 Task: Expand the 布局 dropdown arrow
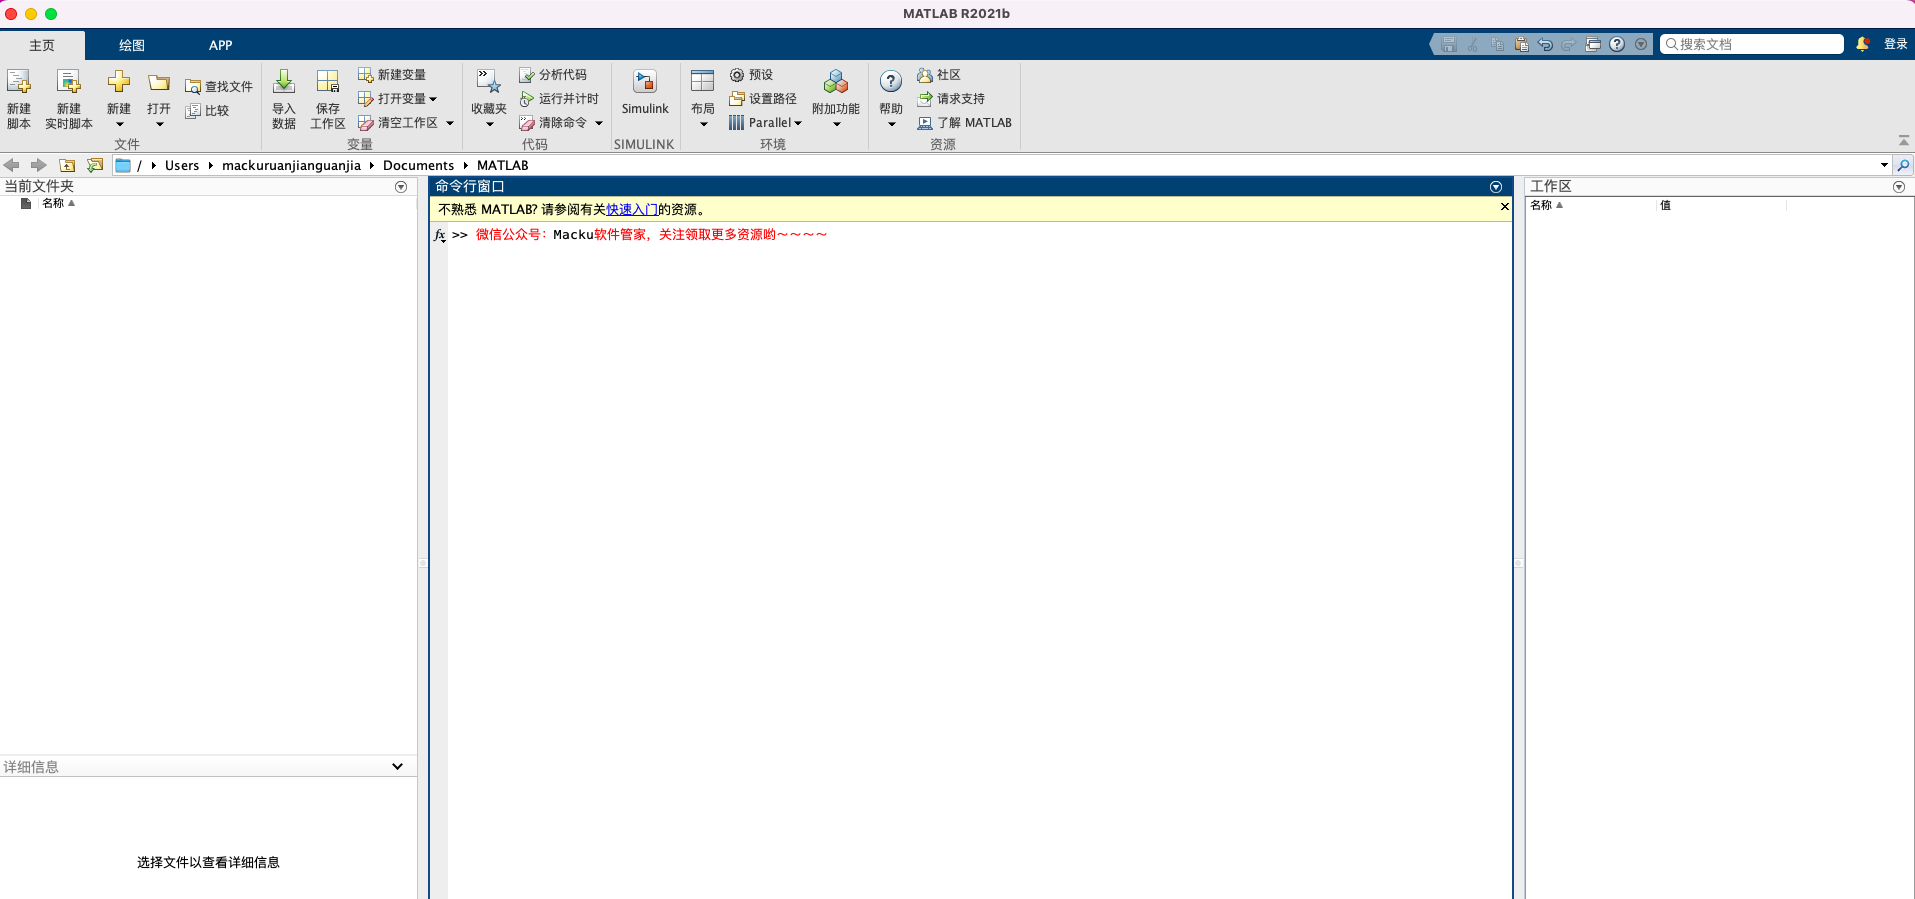coord(704,124)
